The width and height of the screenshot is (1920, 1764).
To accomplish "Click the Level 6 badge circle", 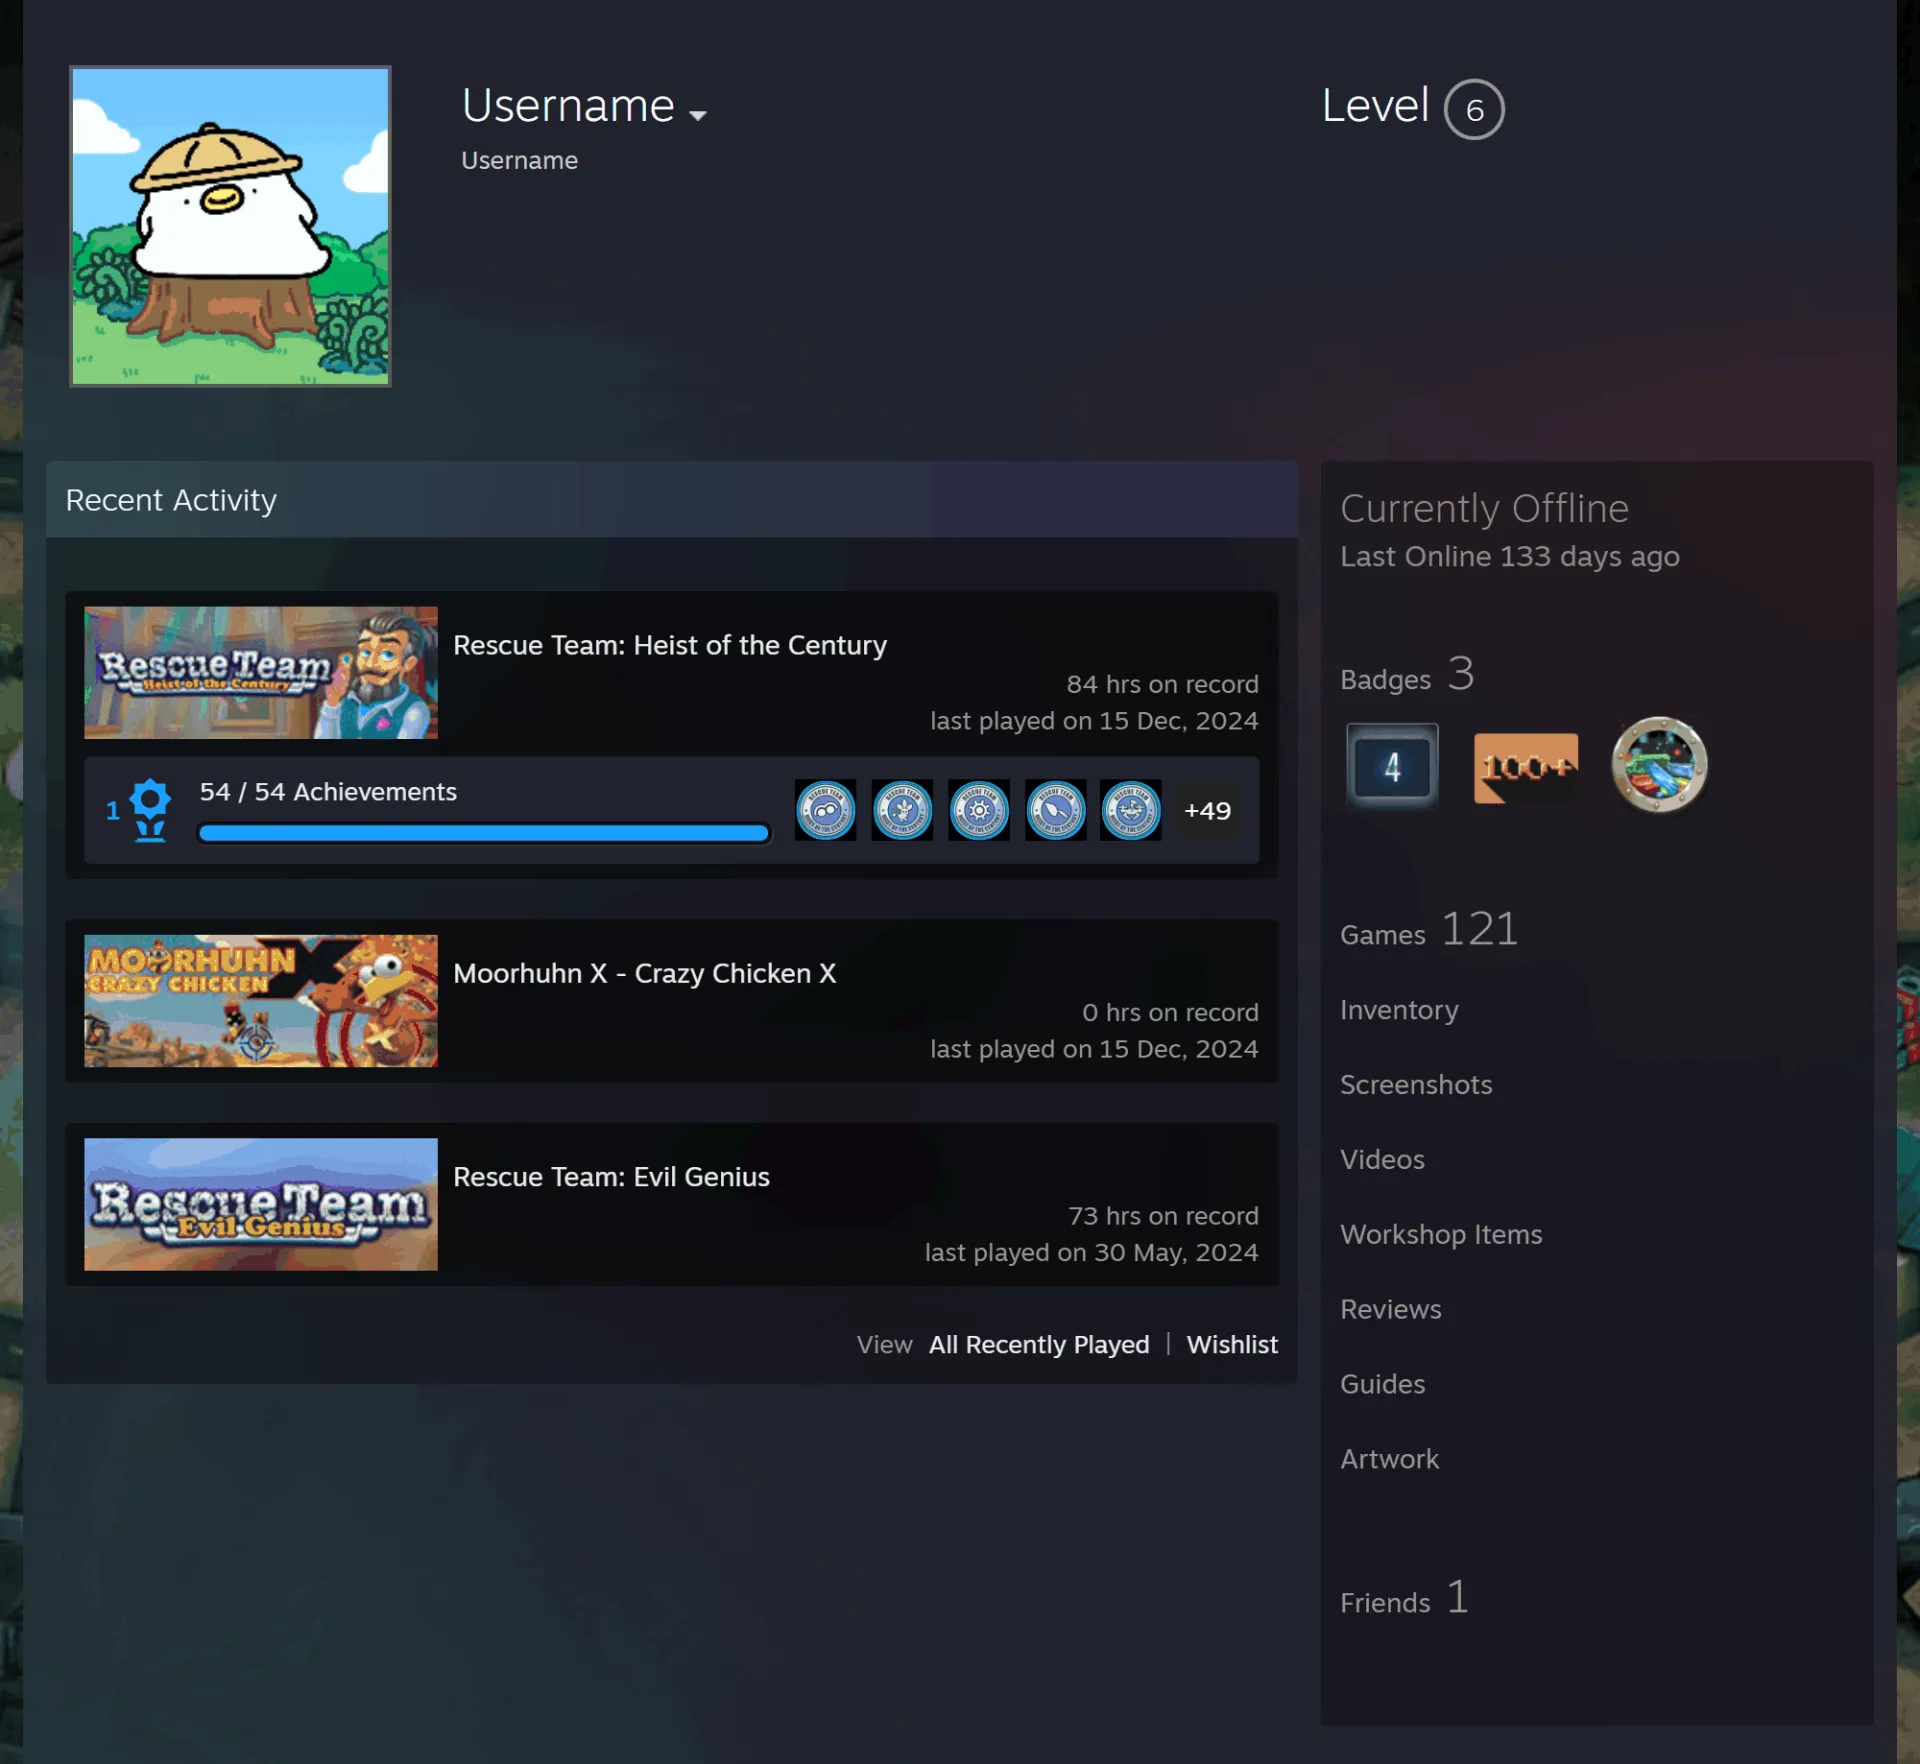I will 1474,109.
